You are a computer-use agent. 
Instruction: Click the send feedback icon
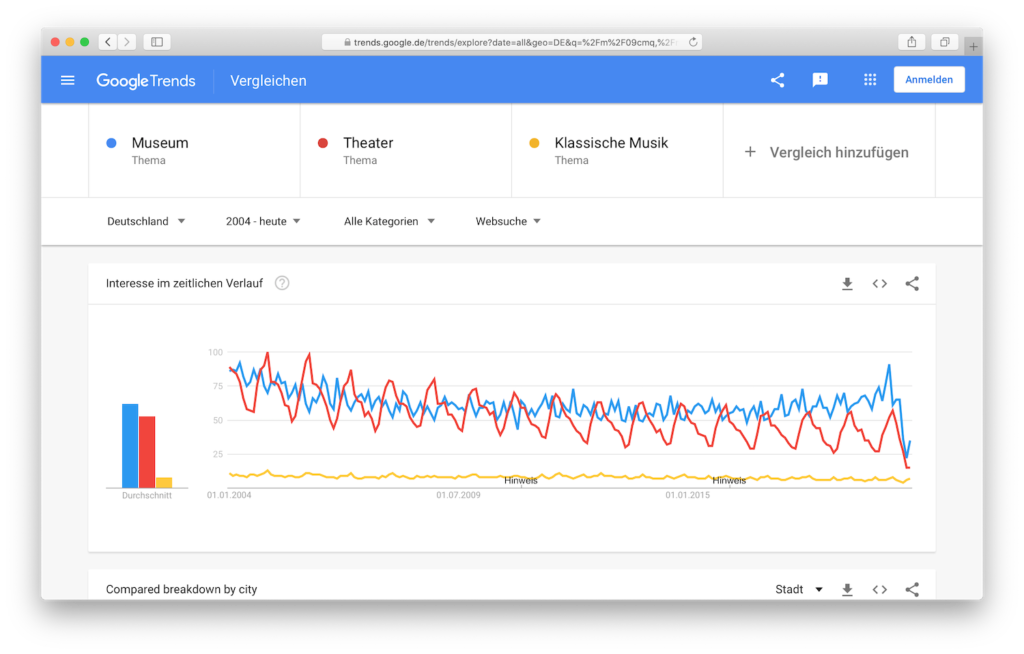(820, 80)
